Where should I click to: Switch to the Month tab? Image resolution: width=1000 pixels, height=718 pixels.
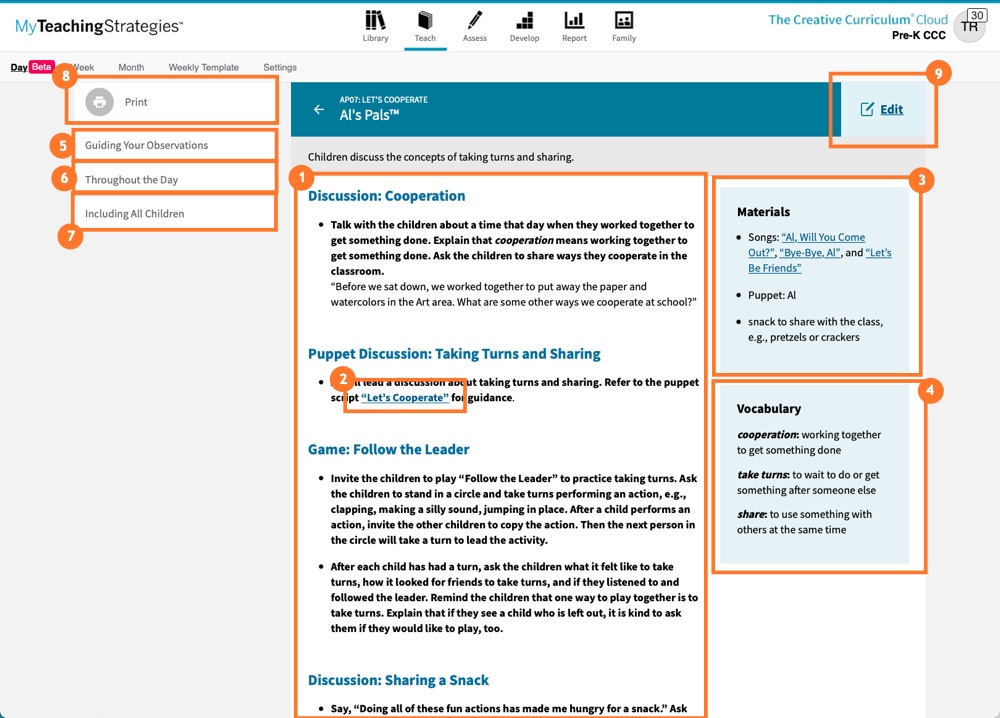pyautogui.click(x=131, y=67)
